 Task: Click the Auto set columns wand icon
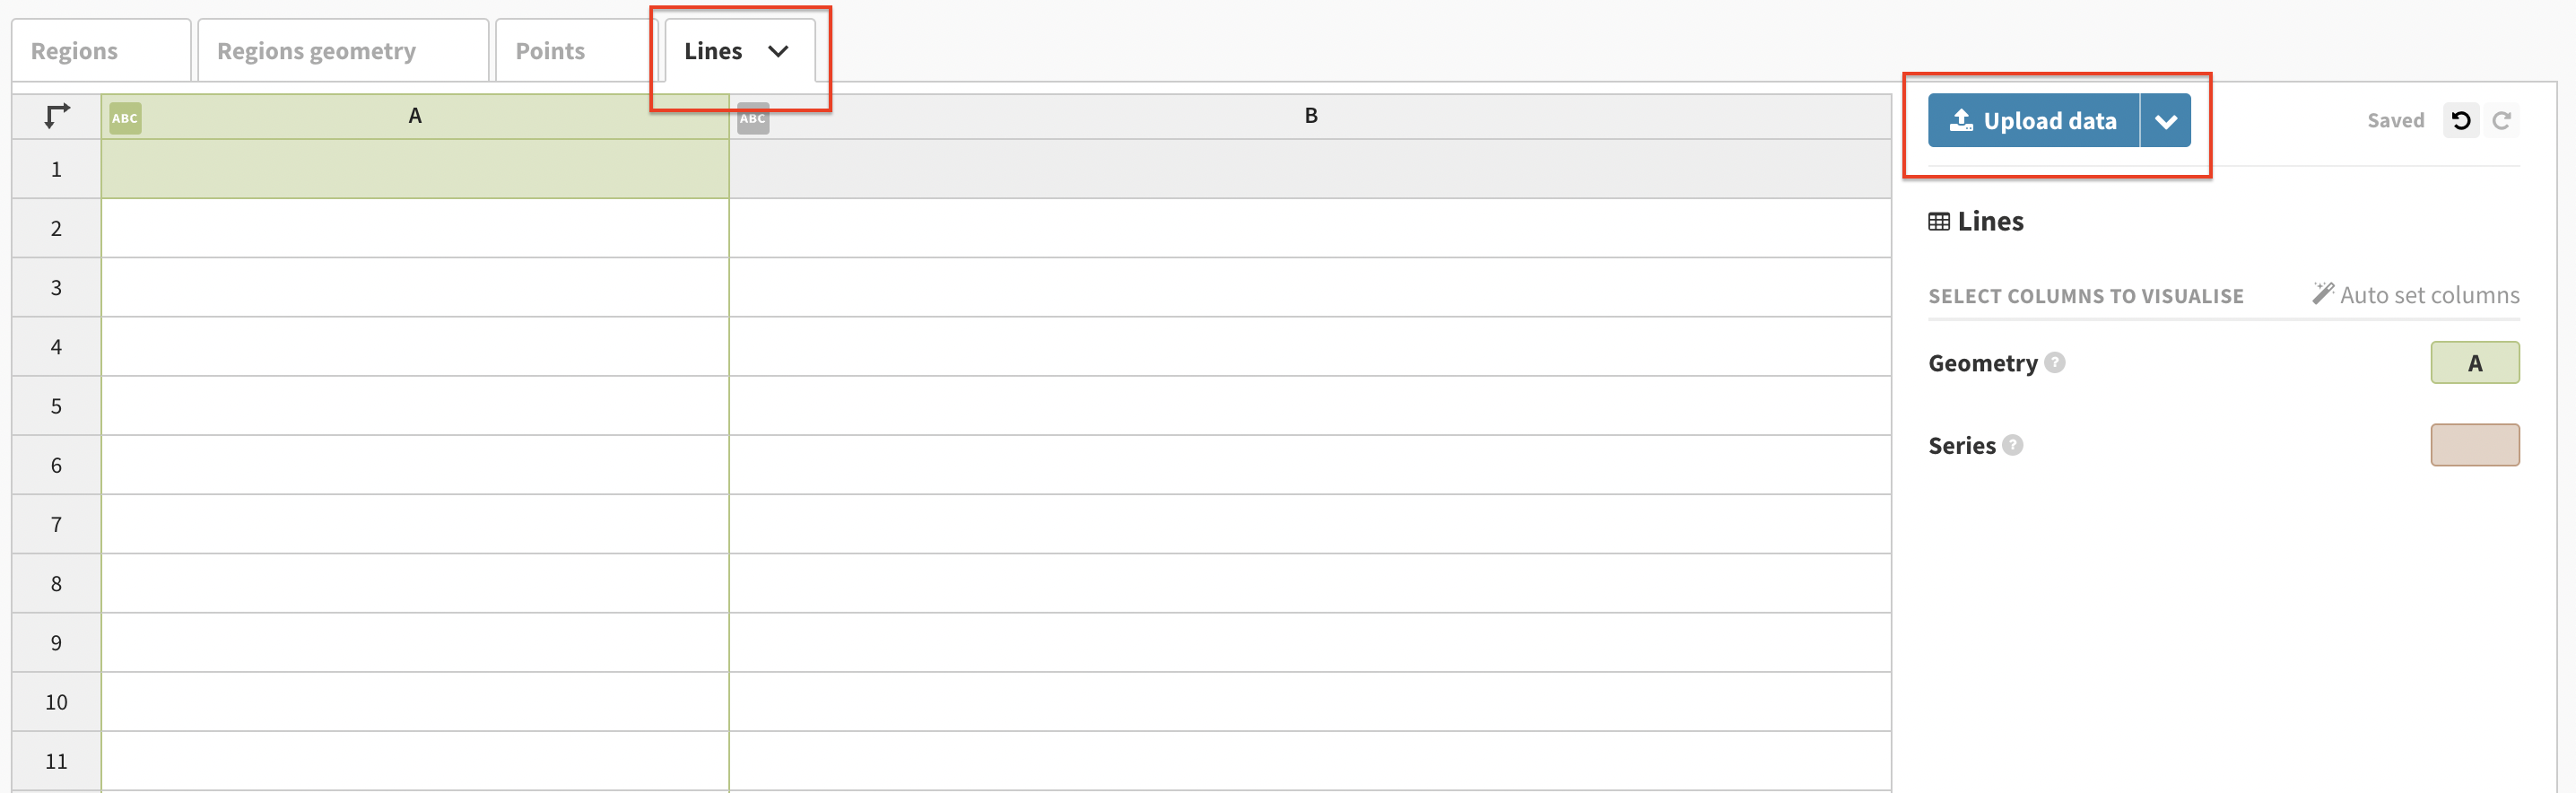[2323, 293]
